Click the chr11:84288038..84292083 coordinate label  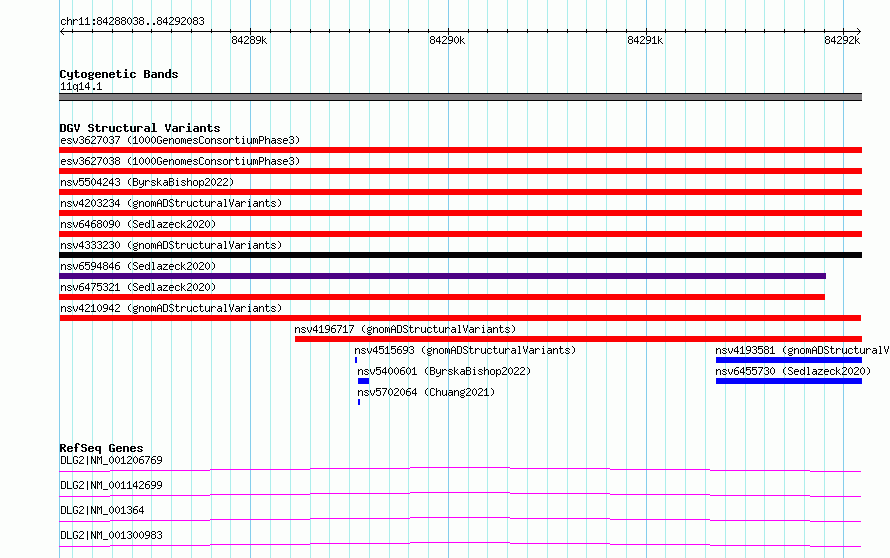pyautogui.click(x=132, y=22)
